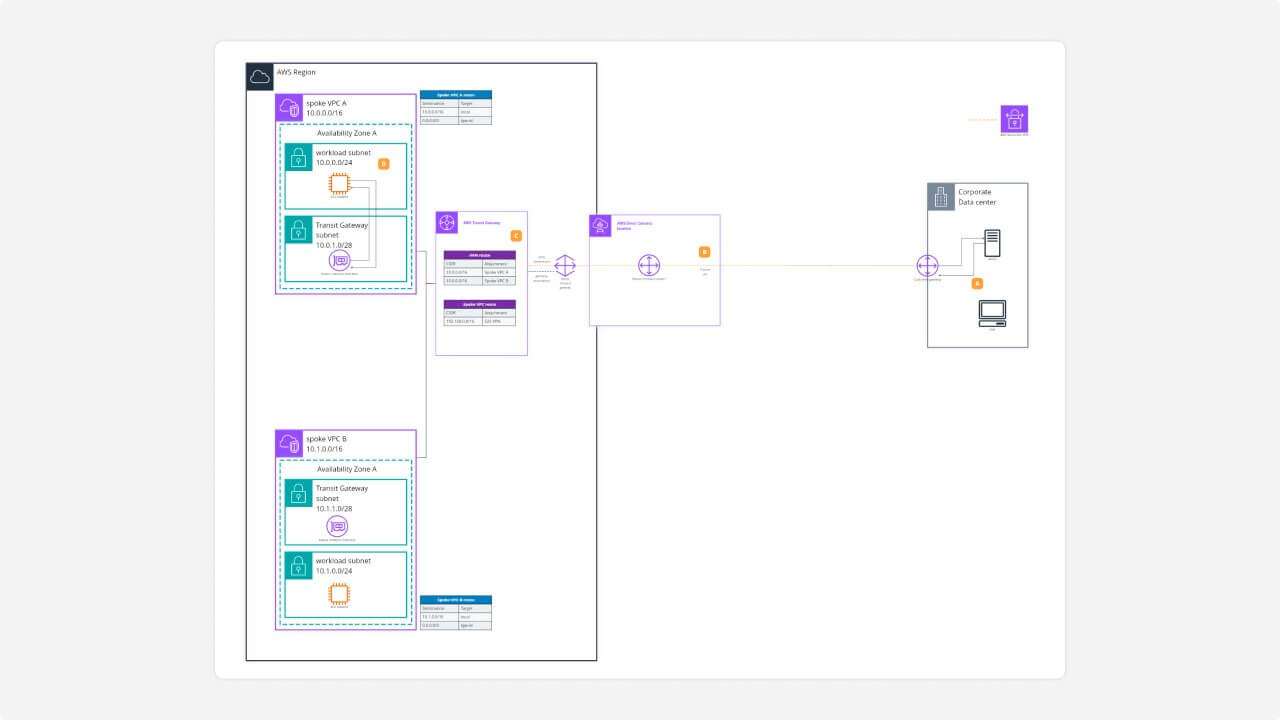
Task: Click the 'workload subnet 10.1.0.0/24' text
Action: pos(343,566)
